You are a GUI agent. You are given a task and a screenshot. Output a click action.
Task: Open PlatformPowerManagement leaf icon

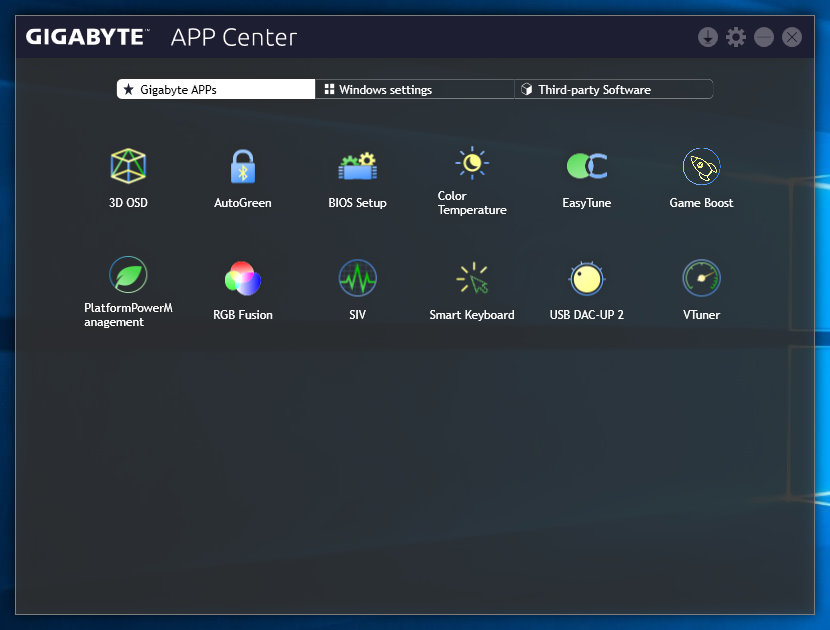coord(128,275)
